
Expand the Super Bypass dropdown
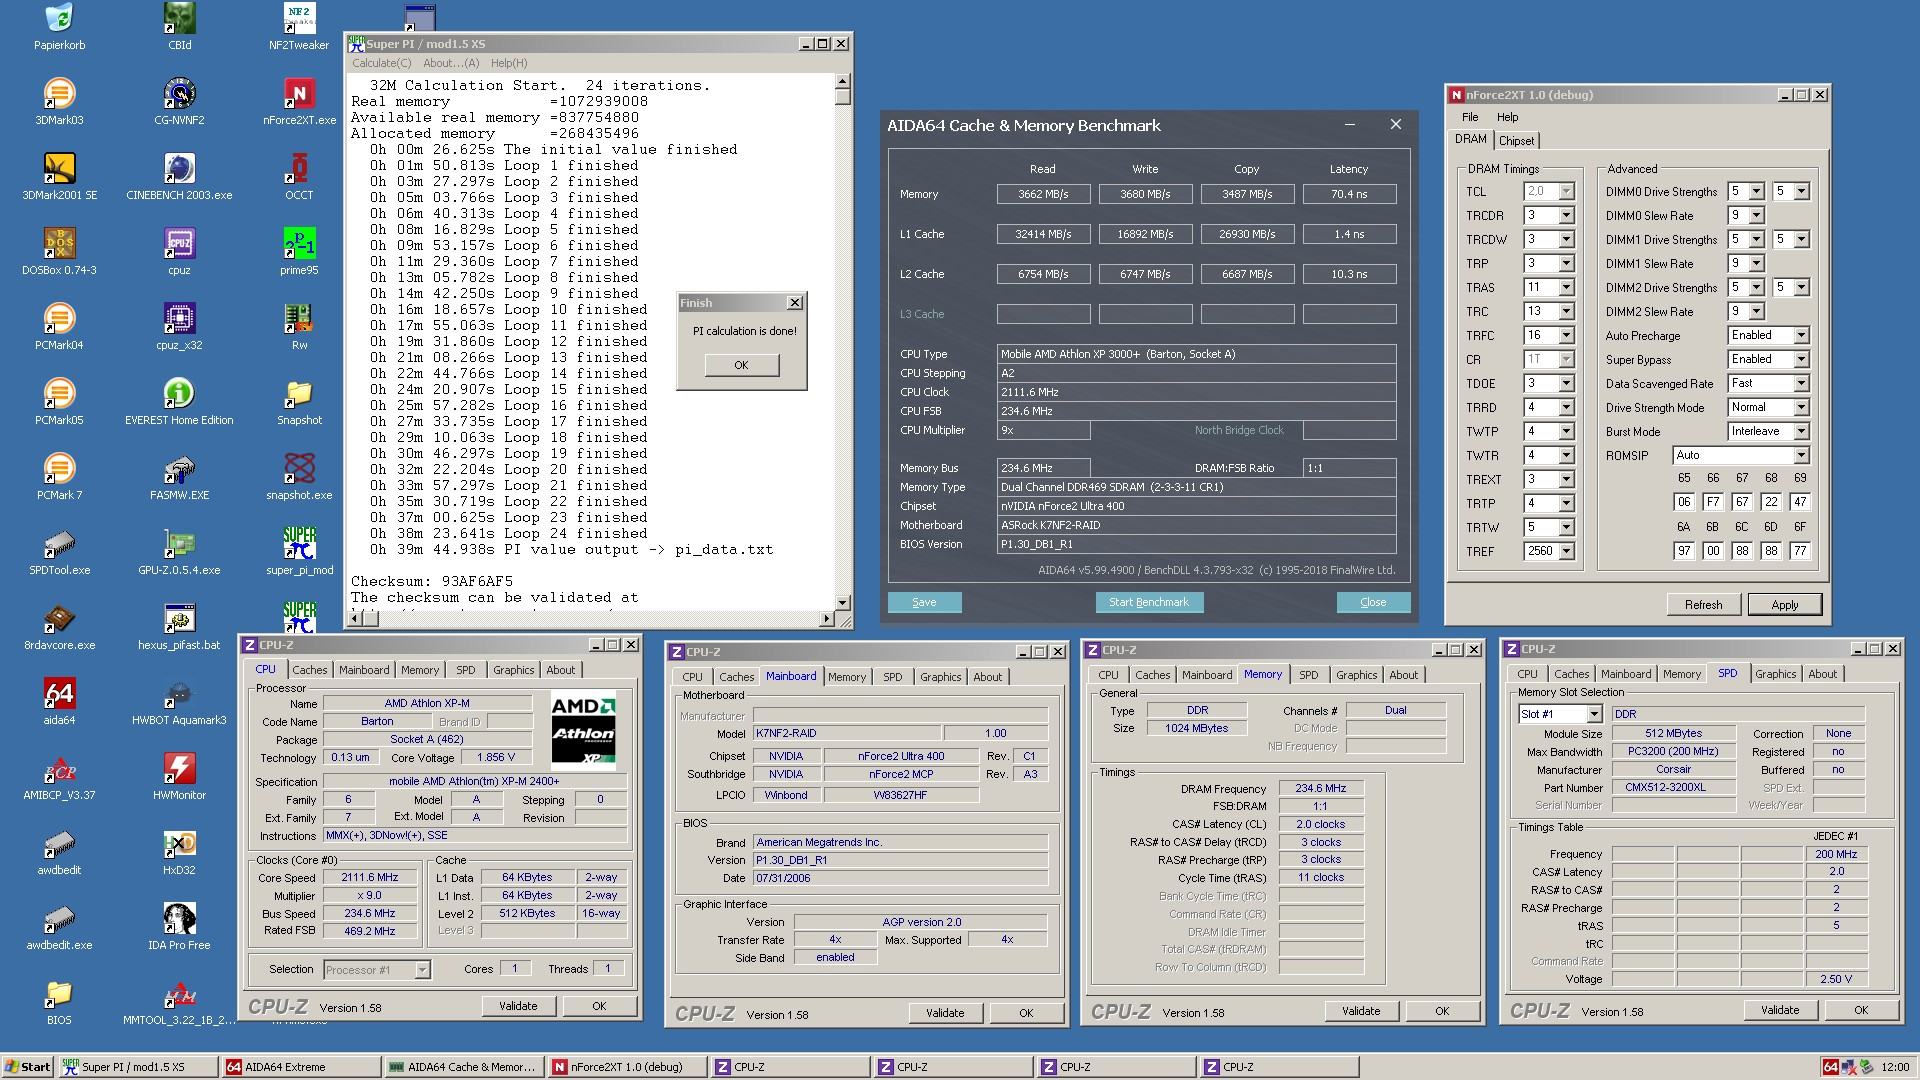coord(1800,360)
